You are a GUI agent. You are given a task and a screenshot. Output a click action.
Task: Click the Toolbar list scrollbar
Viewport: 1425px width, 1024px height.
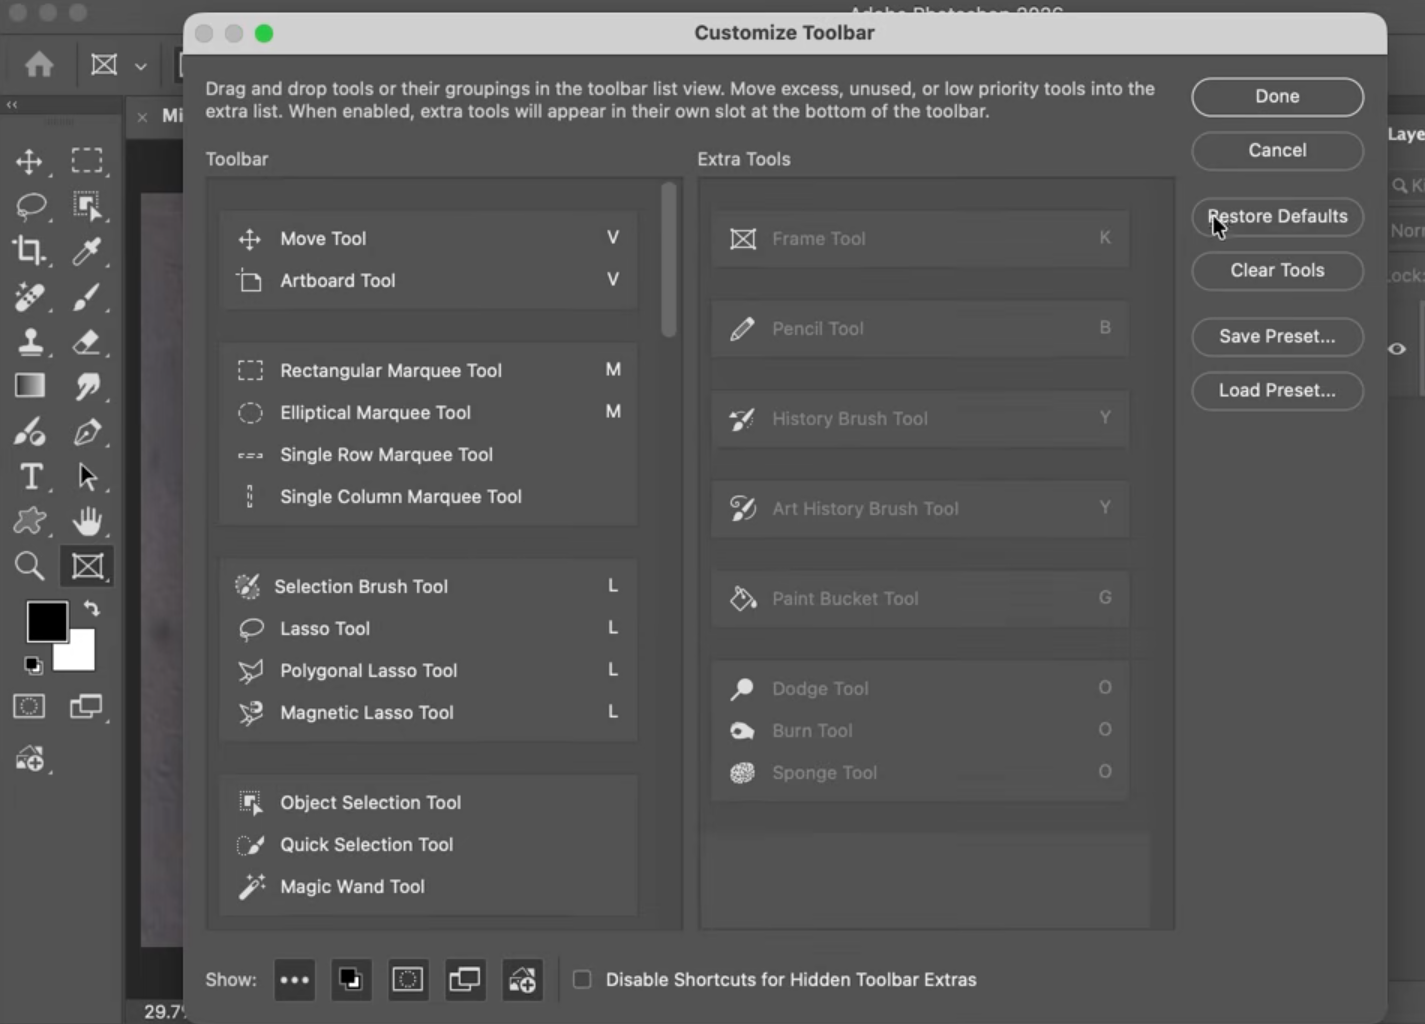tap(669, 260)
